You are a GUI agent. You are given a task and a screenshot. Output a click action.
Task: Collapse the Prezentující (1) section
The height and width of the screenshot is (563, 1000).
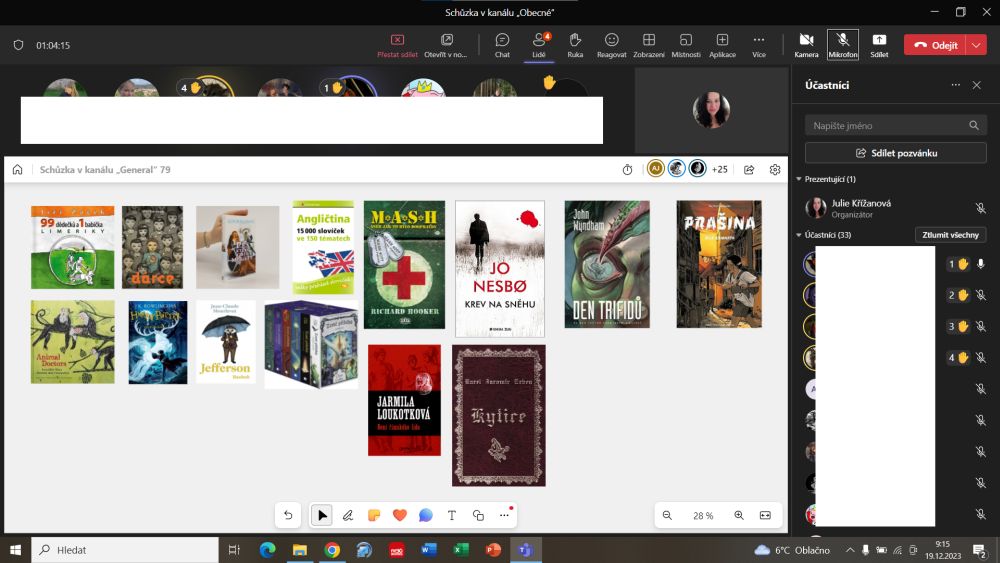click(798, 179)
